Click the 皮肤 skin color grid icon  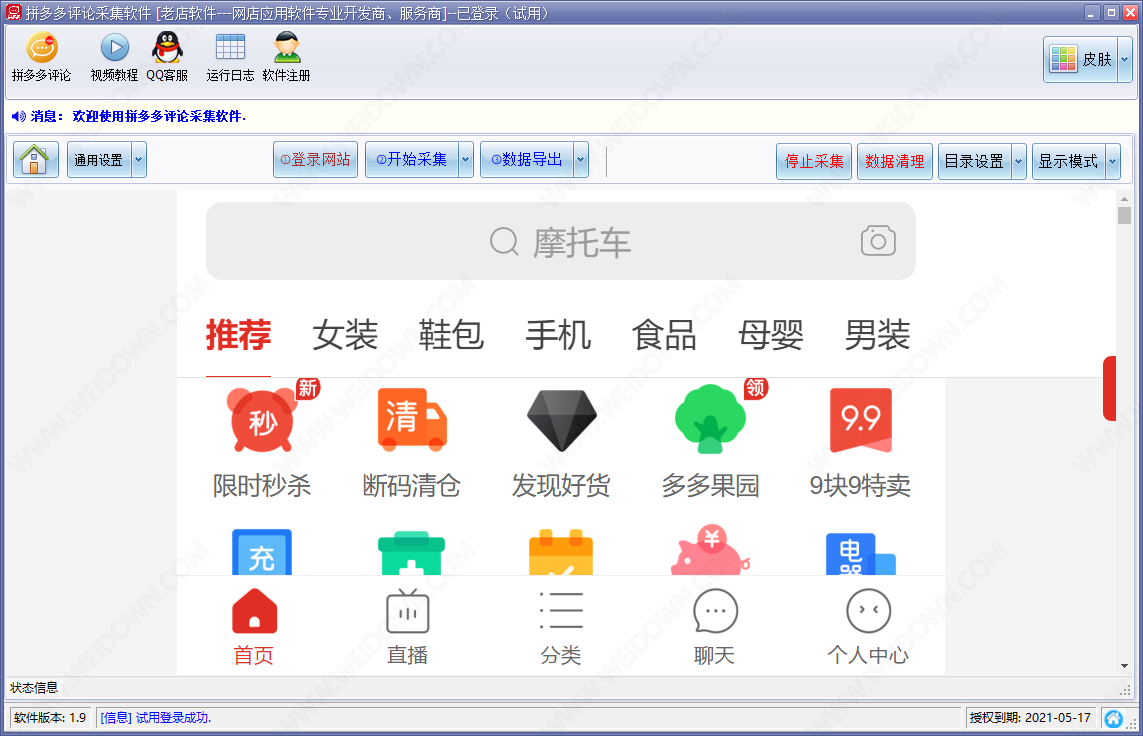click(x=1064, y=59)
